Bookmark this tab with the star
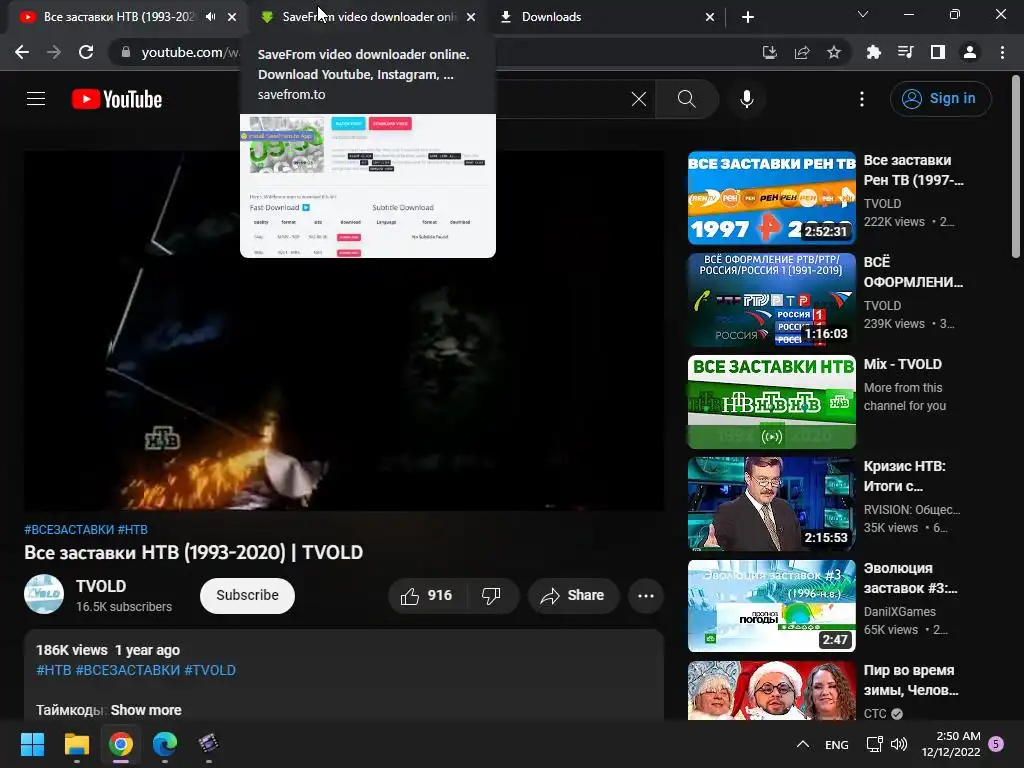This screenshot has width=1024, height=768. click(x=834, y=52)
